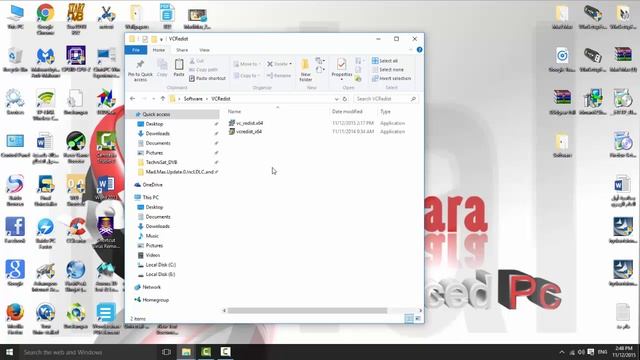The image size is (640, 360).
Task: Switch to Large icons view icon
Action: [418, 318]
